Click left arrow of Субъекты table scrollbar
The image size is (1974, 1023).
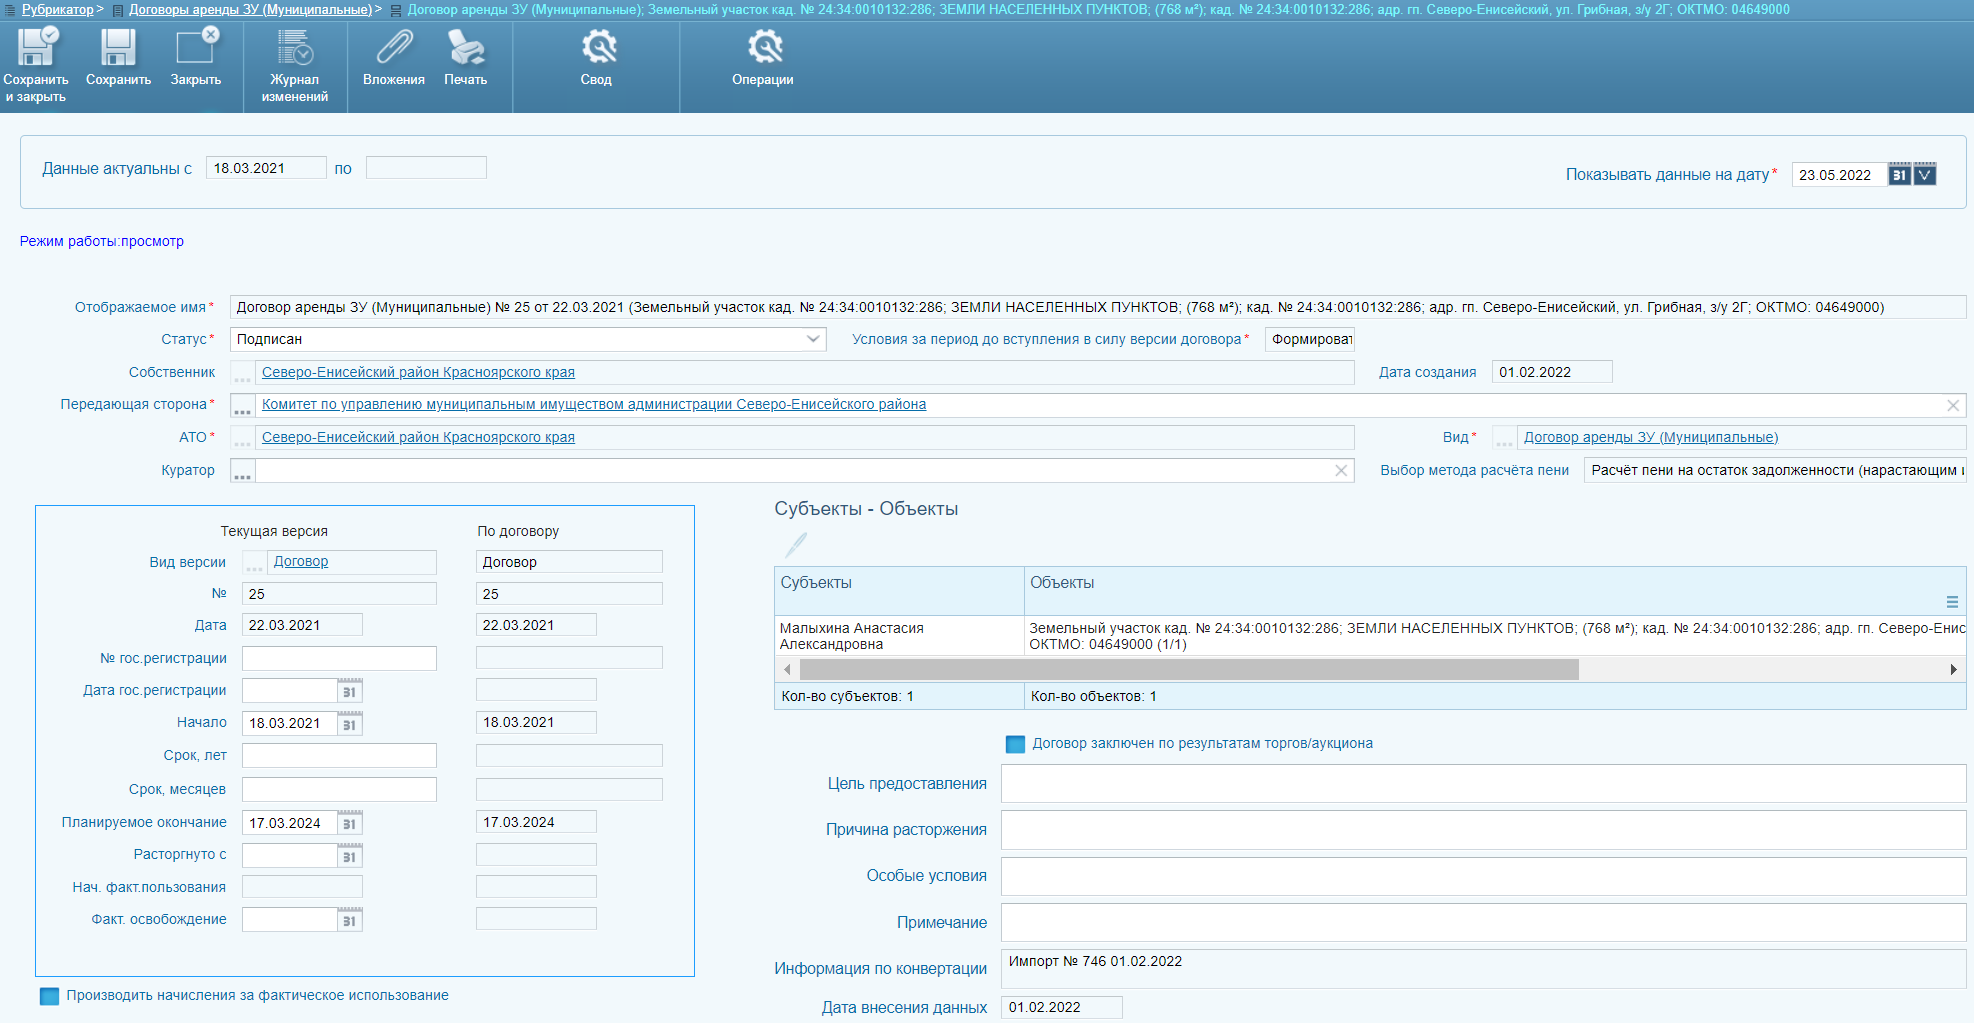point(787,669)
